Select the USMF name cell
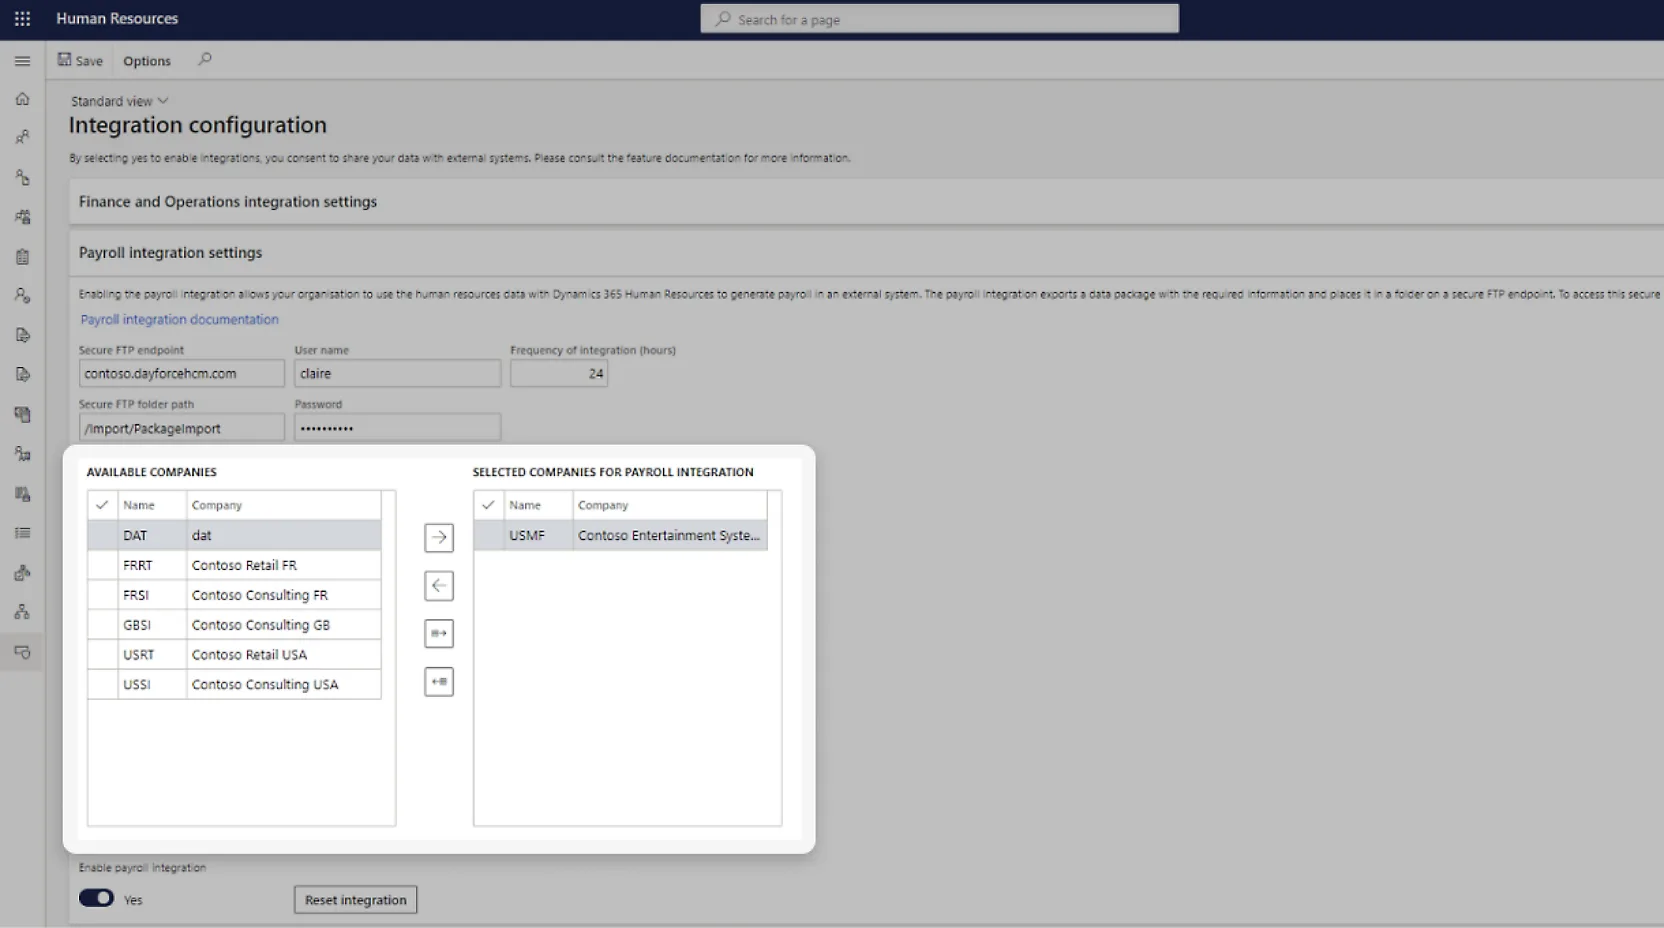1664x928 pixels. coord(538,535)
